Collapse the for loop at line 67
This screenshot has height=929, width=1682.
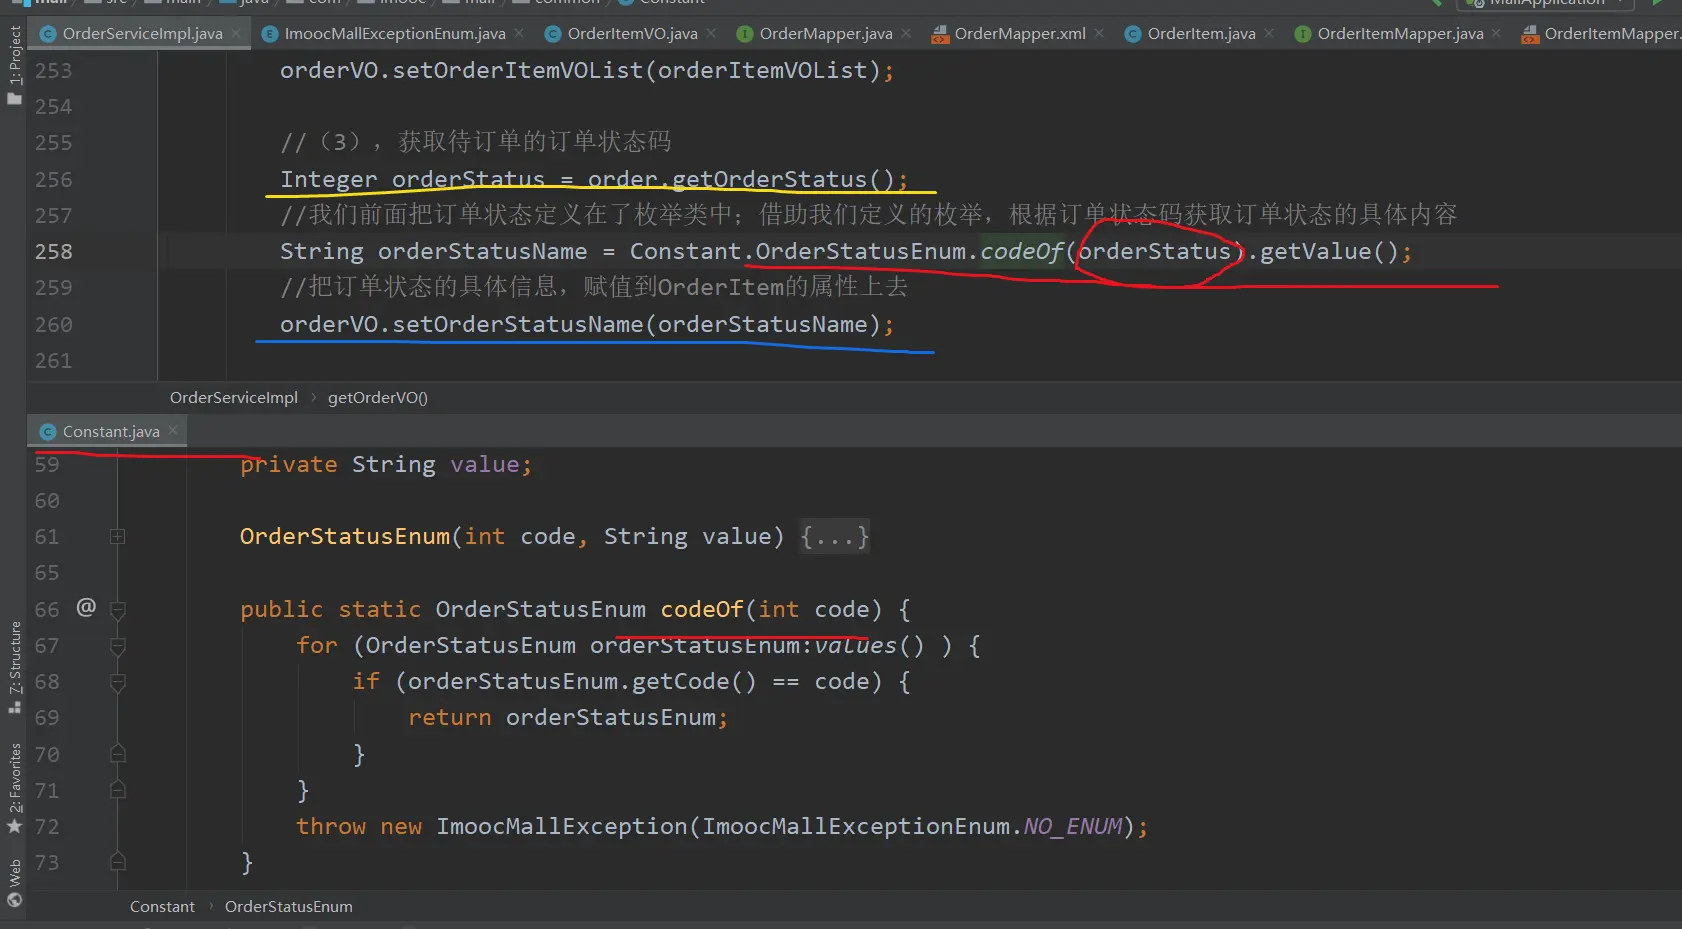(117, 646)
